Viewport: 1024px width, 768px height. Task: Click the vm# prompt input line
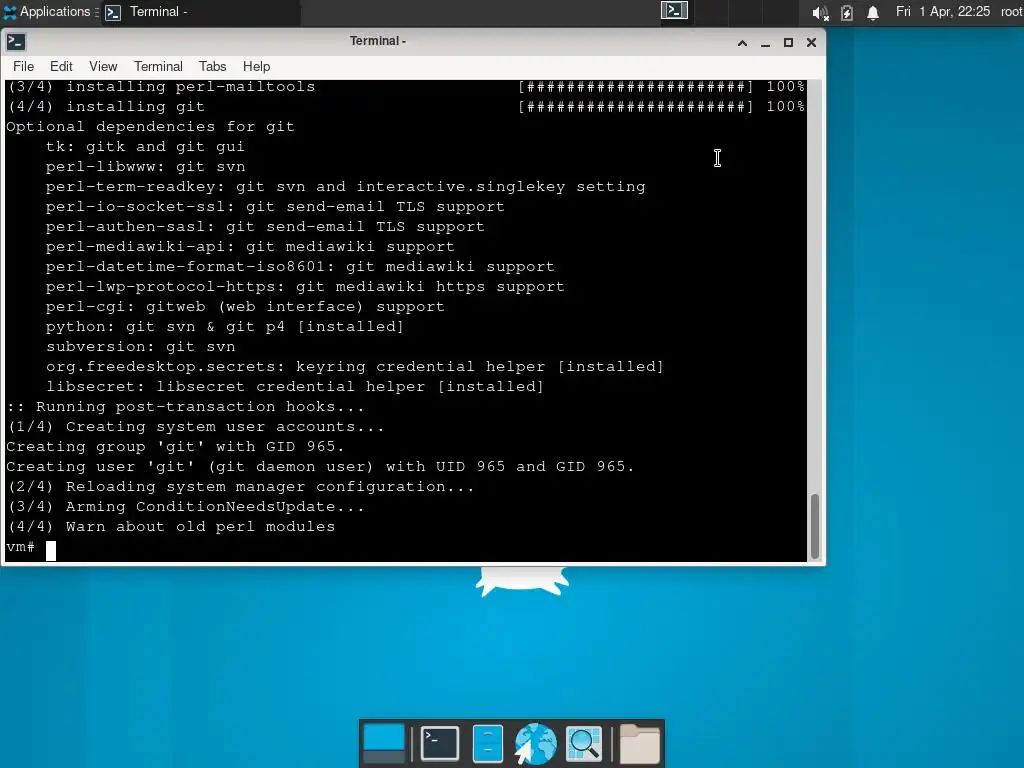(405, 549)
